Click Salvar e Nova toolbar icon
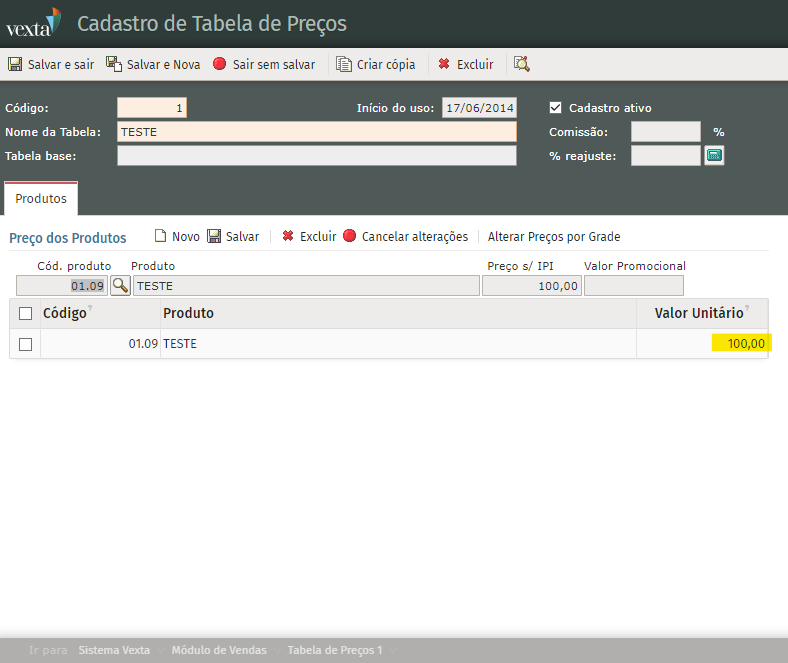Viewport: 788px width, 663px height. click(x=114, y=64)
